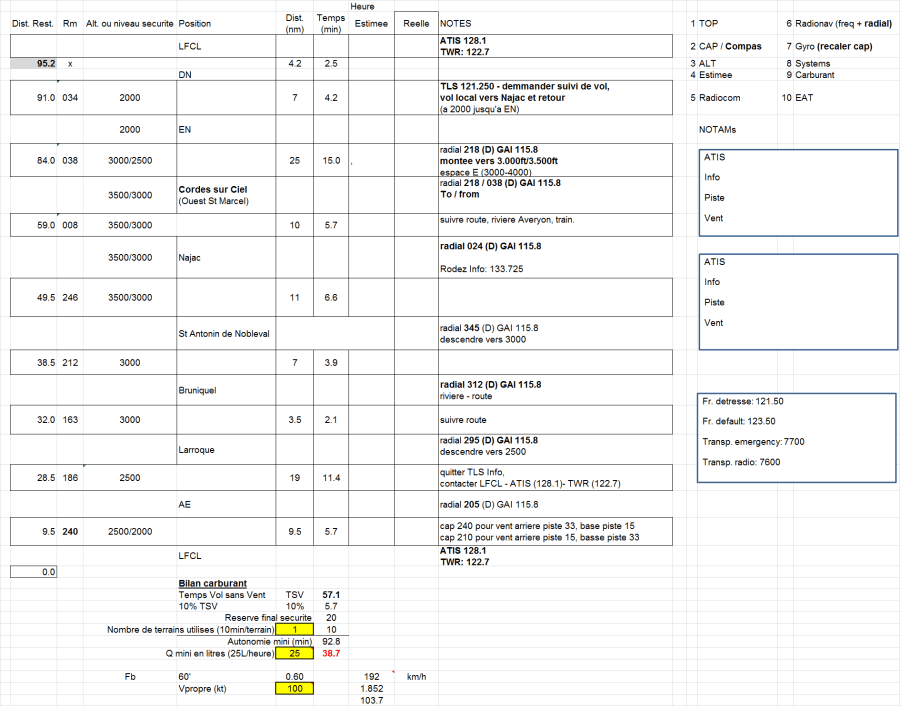Click the Transp. emergency 7700 entry
This screenshot has height=706, width=900.
pos(754,441)
